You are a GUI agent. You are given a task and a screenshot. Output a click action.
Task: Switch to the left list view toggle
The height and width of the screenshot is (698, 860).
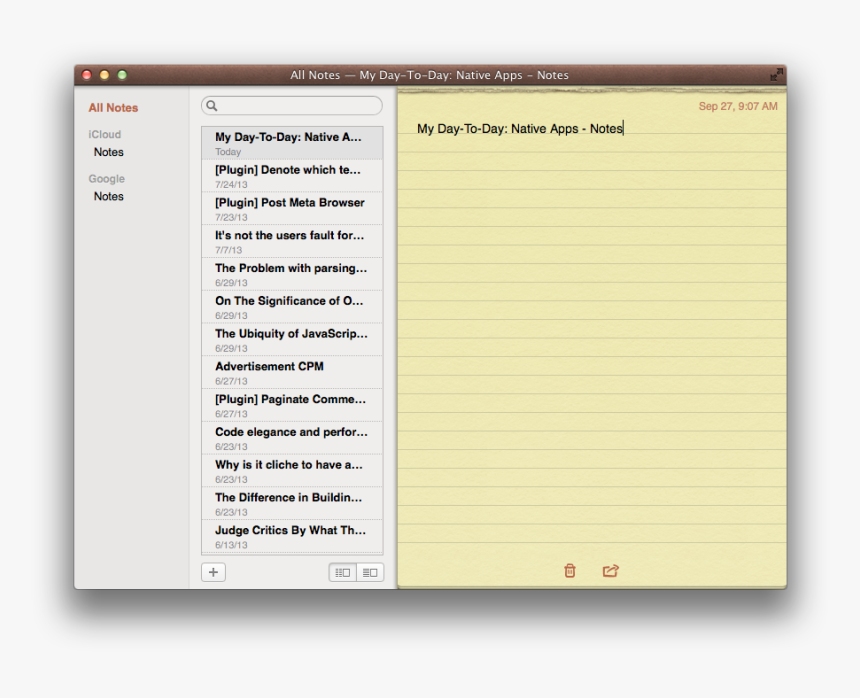point(343,572)
